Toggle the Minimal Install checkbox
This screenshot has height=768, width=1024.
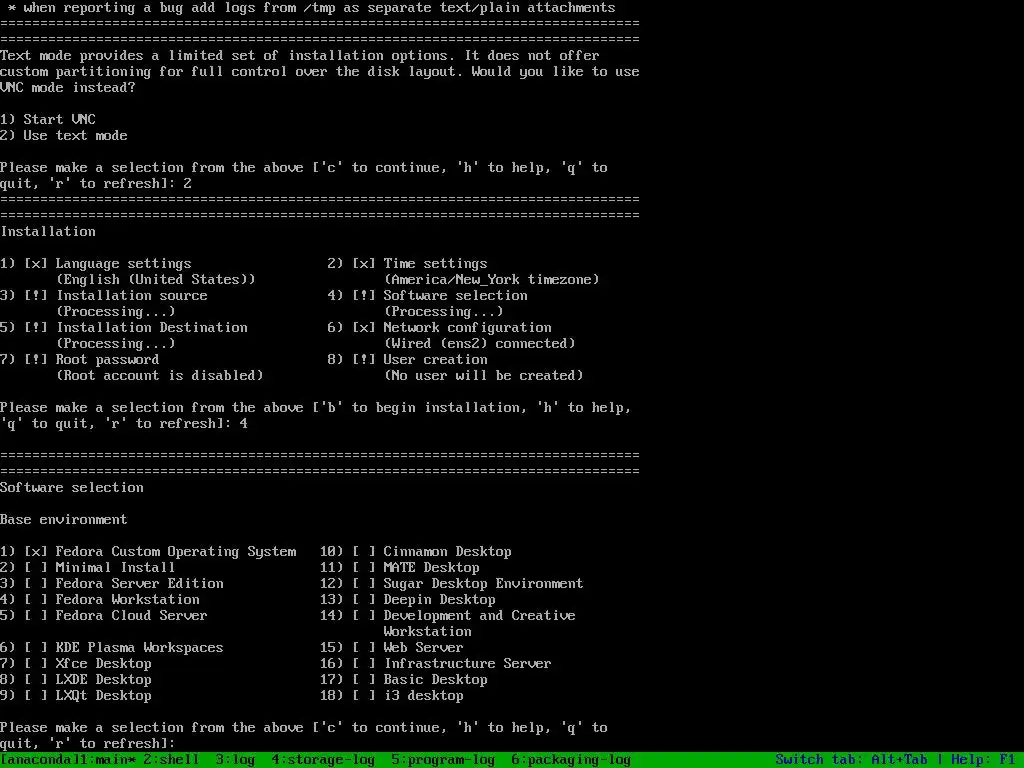click(36, 568)
